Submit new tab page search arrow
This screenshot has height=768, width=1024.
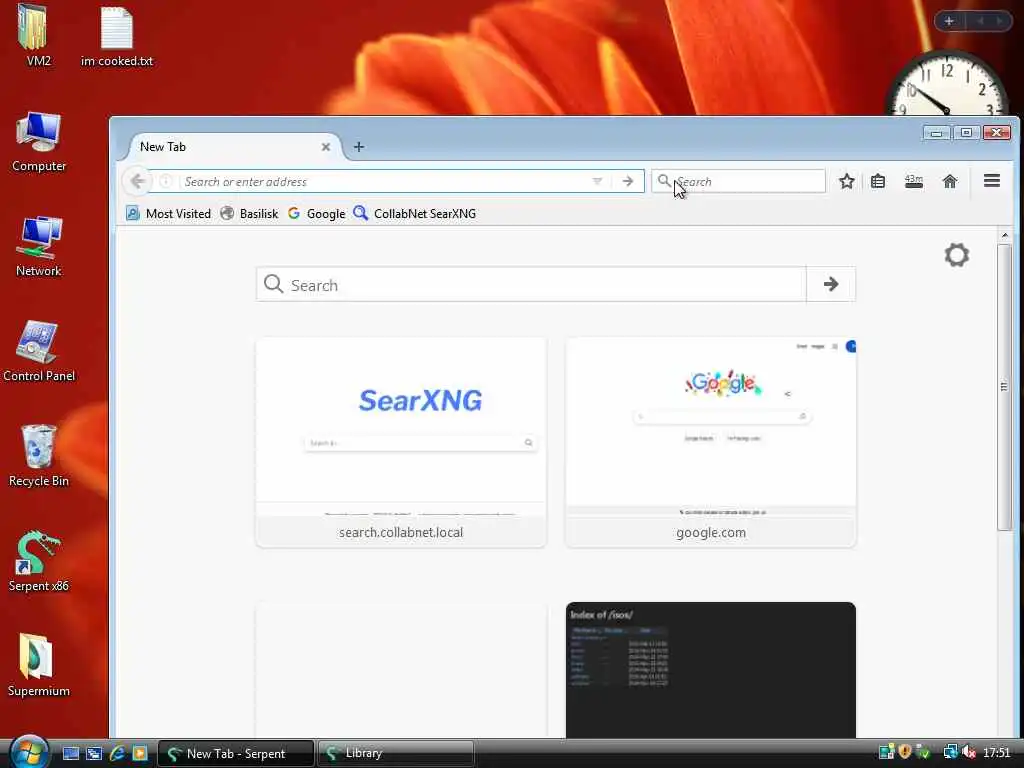(x=831, y=284)
